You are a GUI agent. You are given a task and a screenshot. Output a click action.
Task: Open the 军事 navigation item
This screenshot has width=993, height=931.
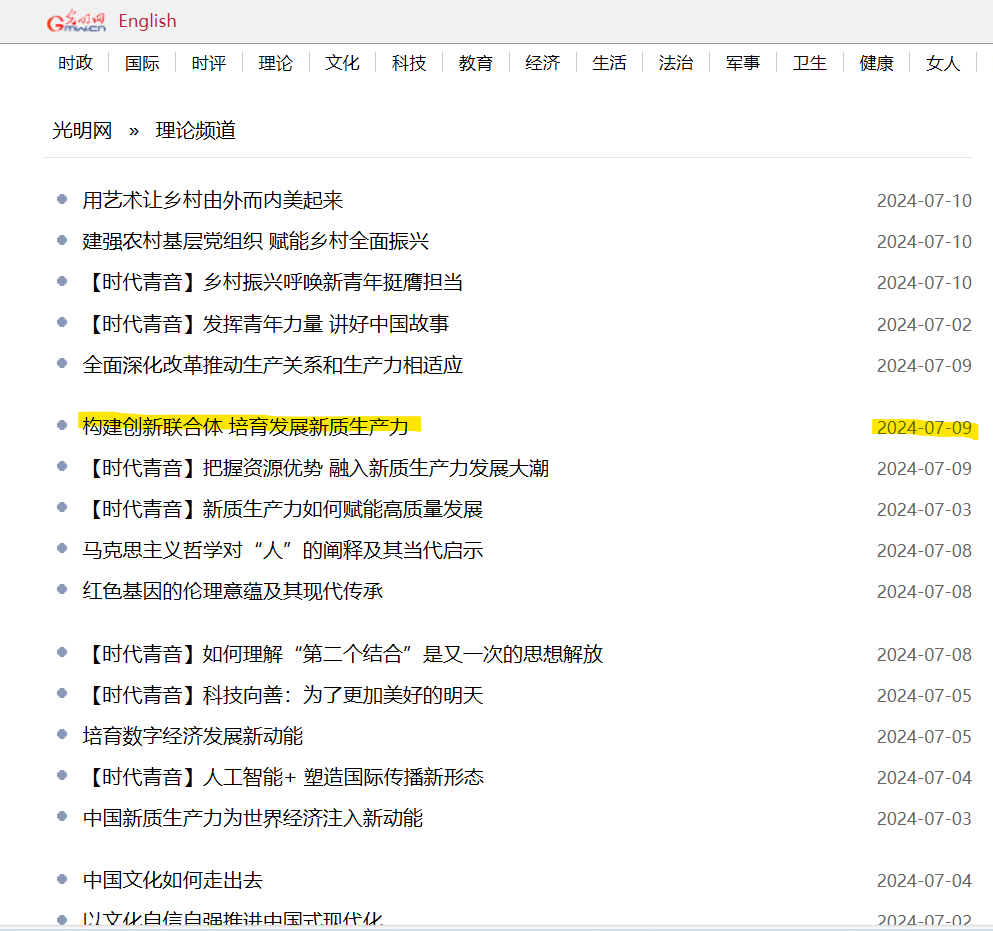[743, 63]
